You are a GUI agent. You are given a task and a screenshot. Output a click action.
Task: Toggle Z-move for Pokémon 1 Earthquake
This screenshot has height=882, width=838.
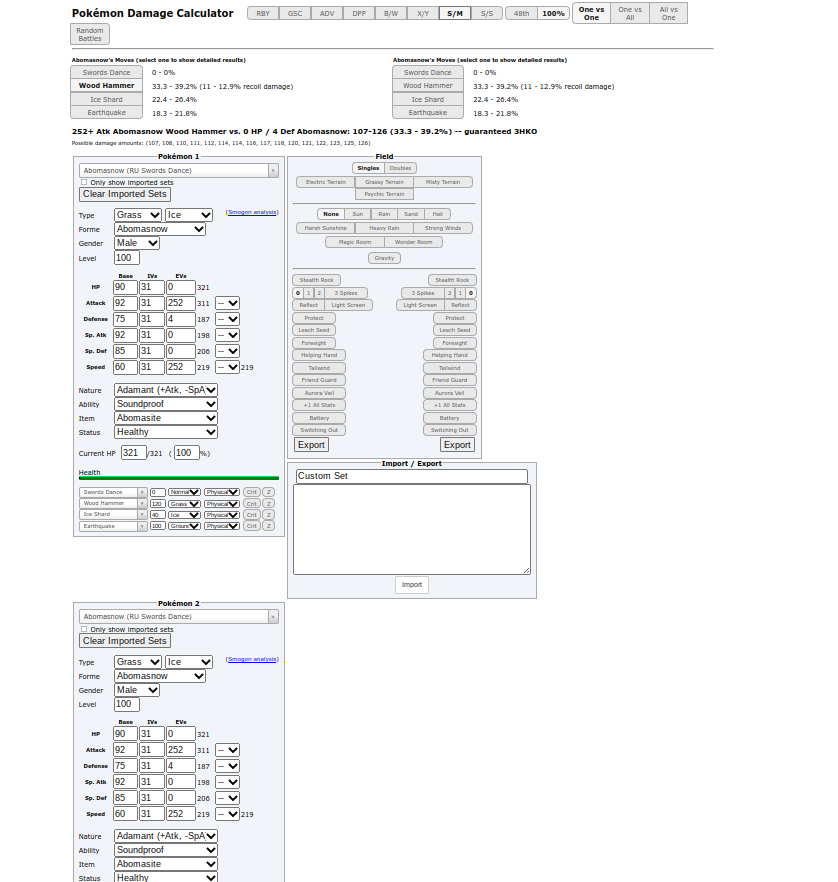coord(268,526)
